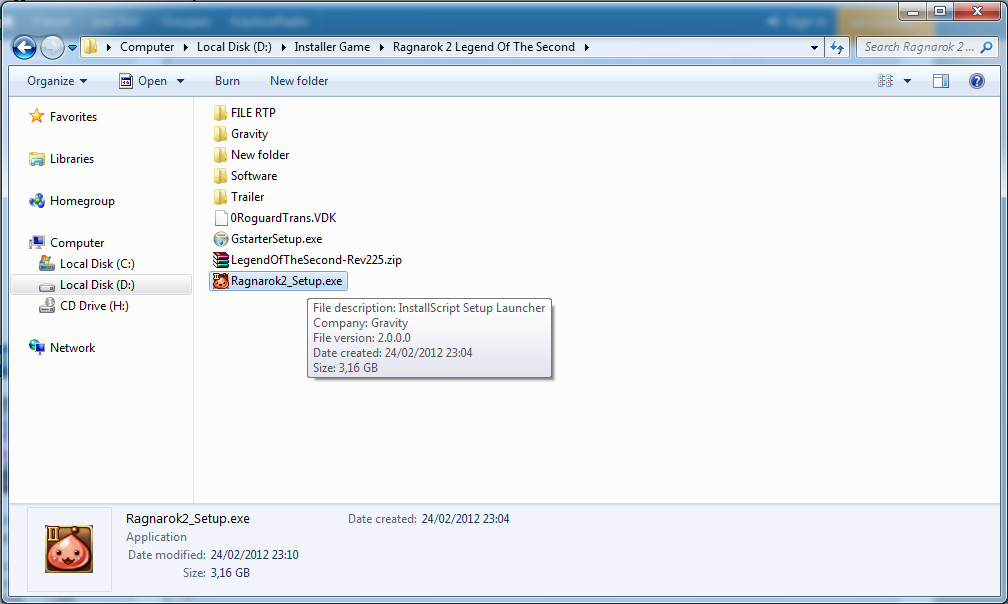Select the FILE RTP folder icon

tap(220, 113)
